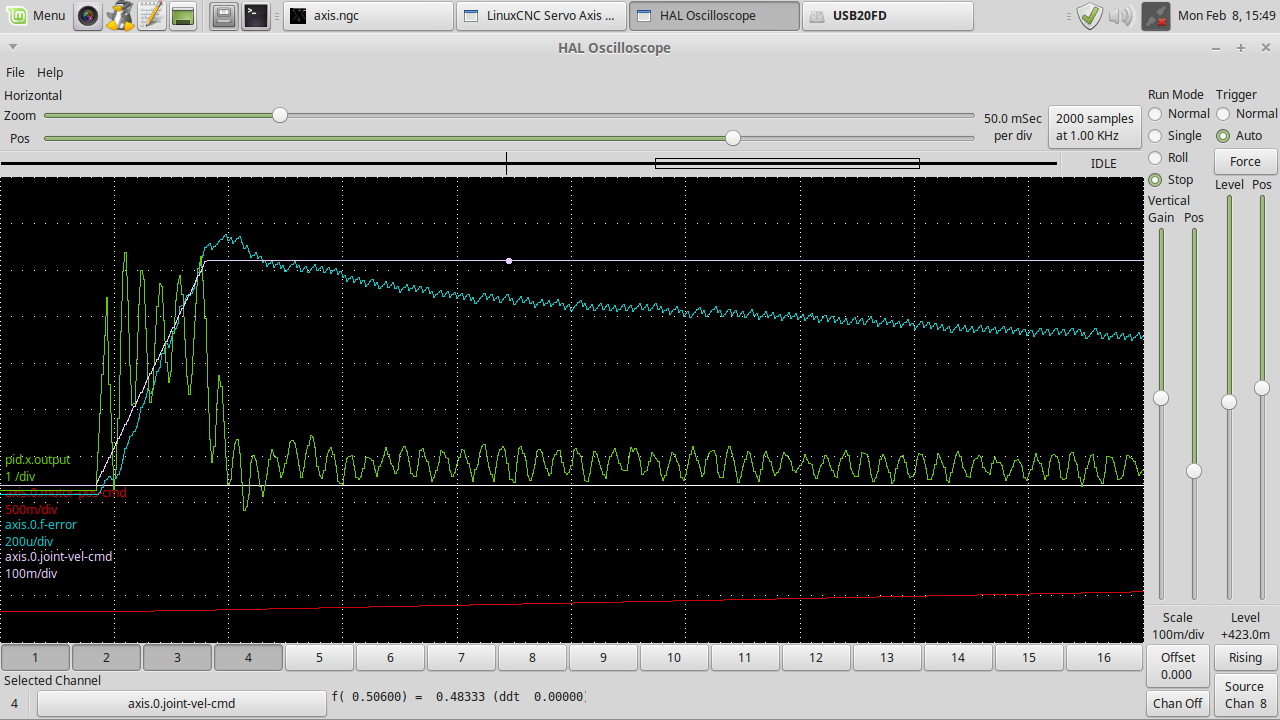Click the green show-desktop panel icon
Image resolution: width=1280 pixels, height=720 pixels.
pyautogui.click(x=182, y=15)
